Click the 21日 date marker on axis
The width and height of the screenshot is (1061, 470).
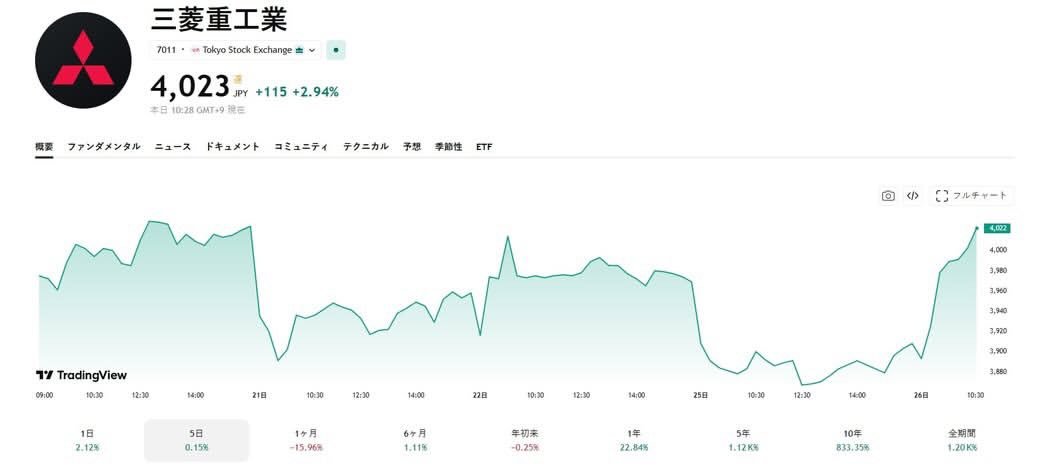point(258,395)
